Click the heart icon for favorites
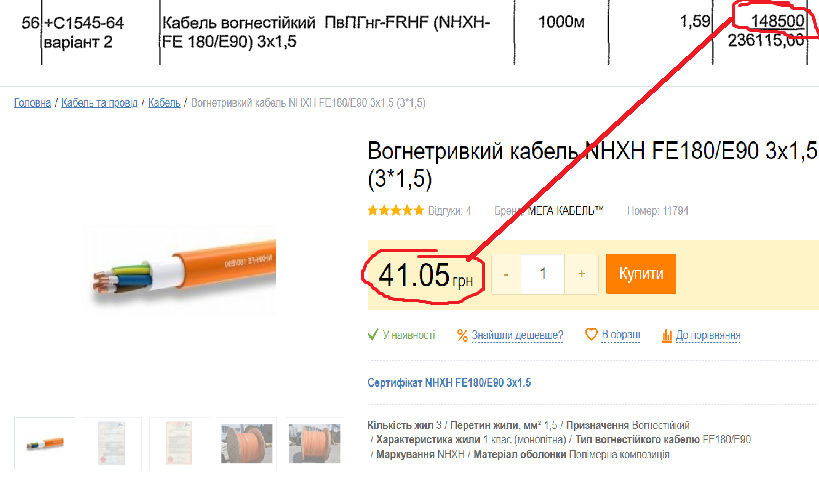 point(591,334)
